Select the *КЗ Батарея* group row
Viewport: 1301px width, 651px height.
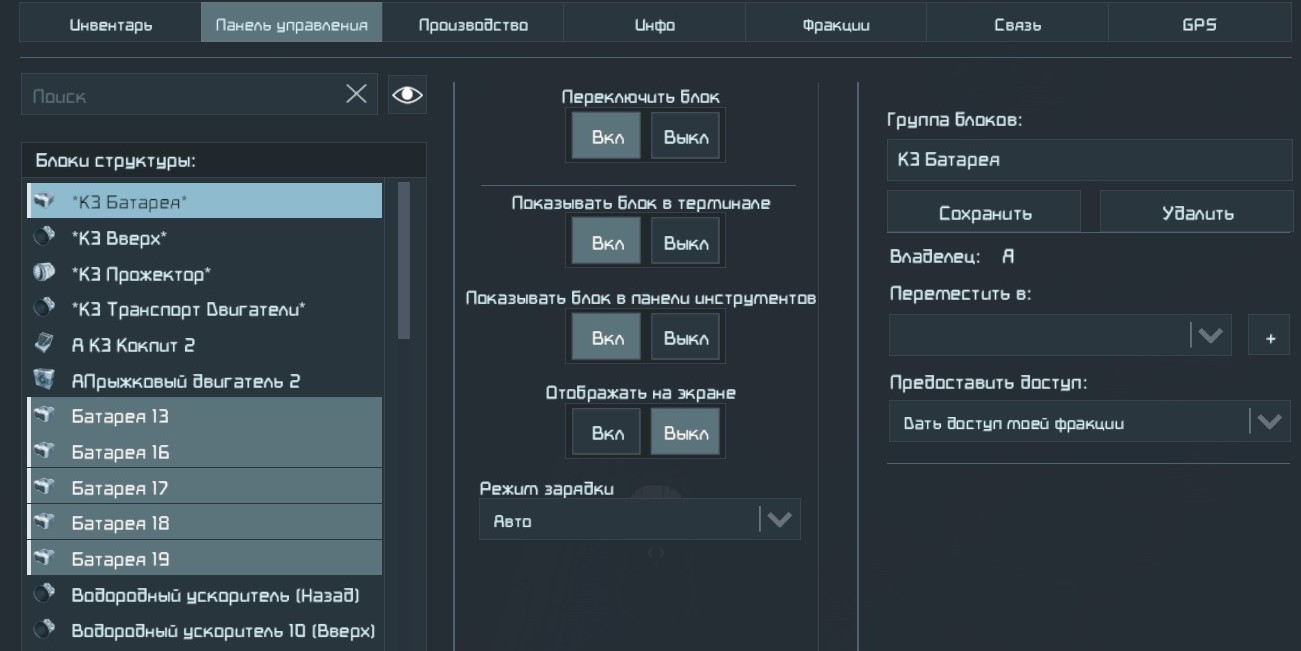pos(205,201)
